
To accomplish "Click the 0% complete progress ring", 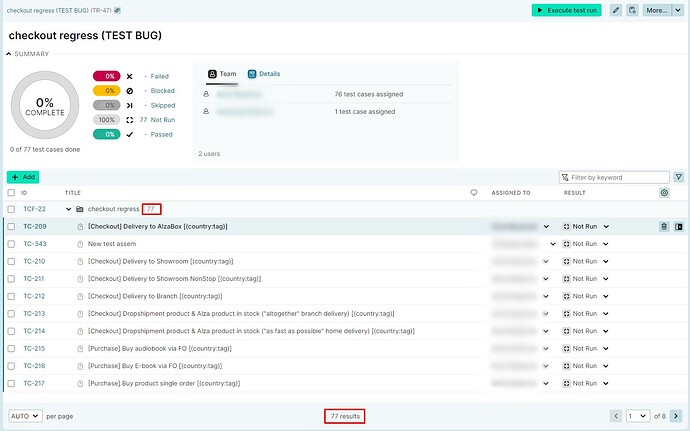I will pos(45,106).
